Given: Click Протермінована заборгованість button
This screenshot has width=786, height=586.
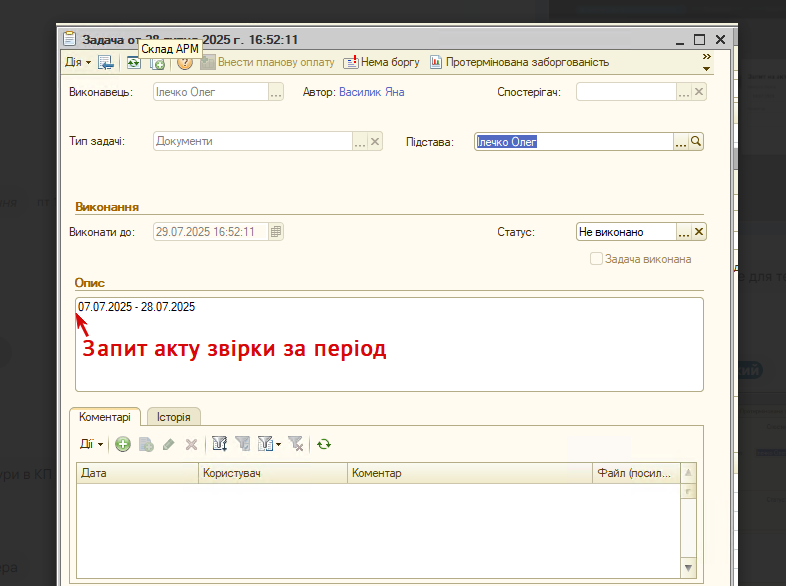Looking at the screenshot, I should tap(520, 62).
